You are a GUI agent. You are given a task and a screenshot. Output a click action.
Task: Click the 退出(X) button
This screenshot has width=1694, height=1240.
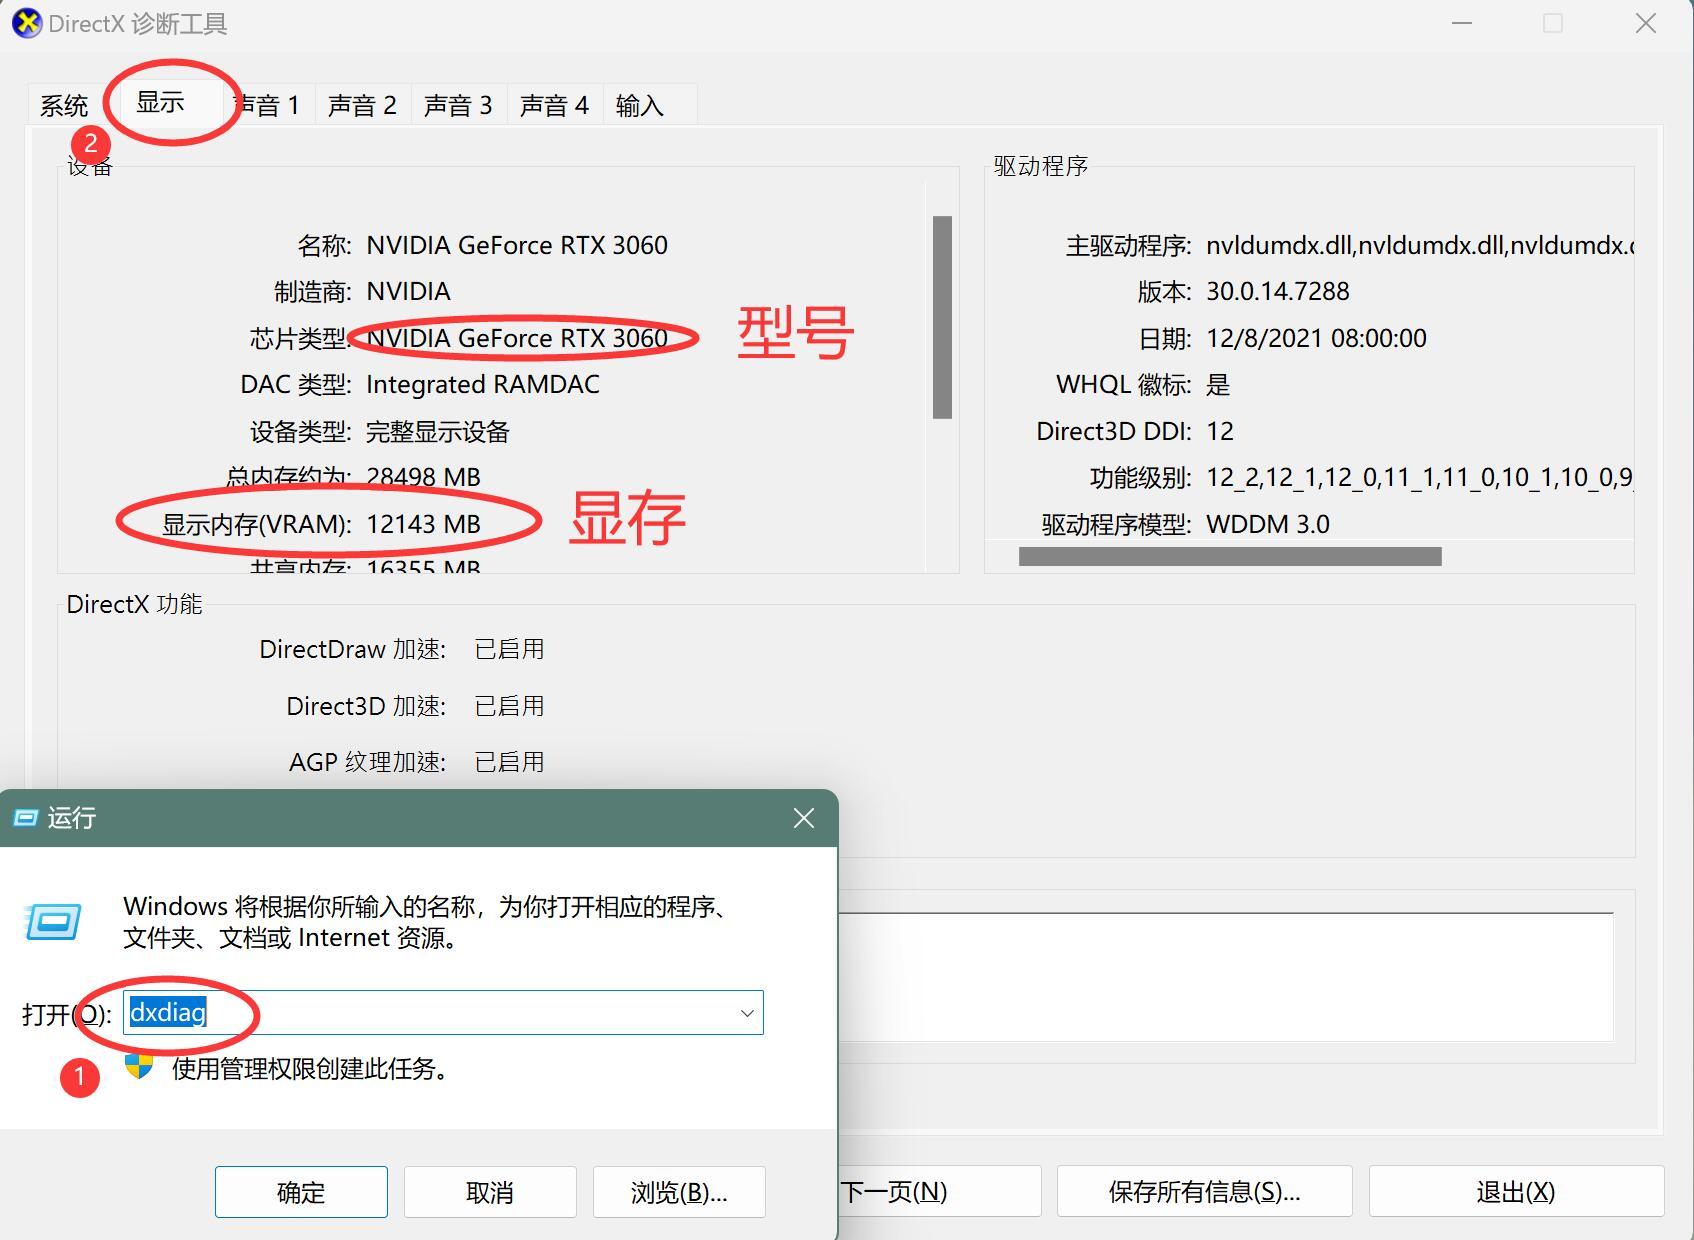coord(1516,1191)
